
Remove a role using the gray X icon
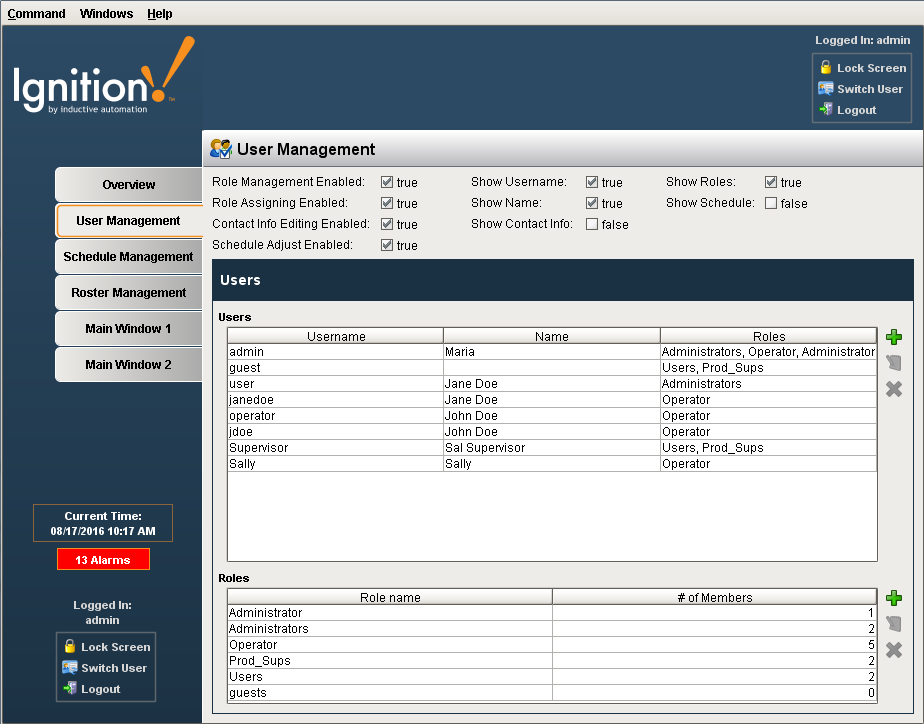pos(893,649)
